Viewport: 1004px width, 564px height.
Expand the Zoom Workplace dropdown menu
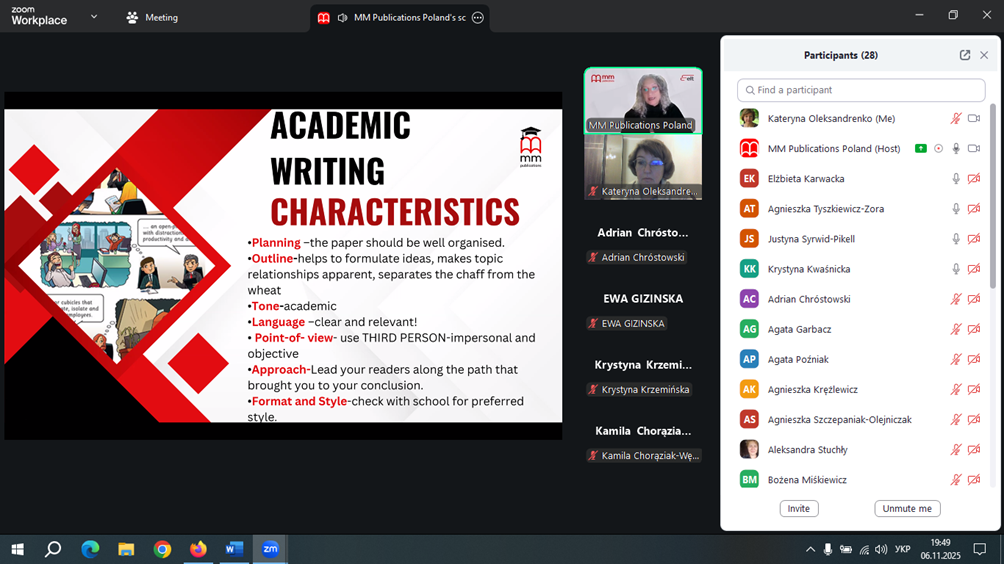pos(94,17)
